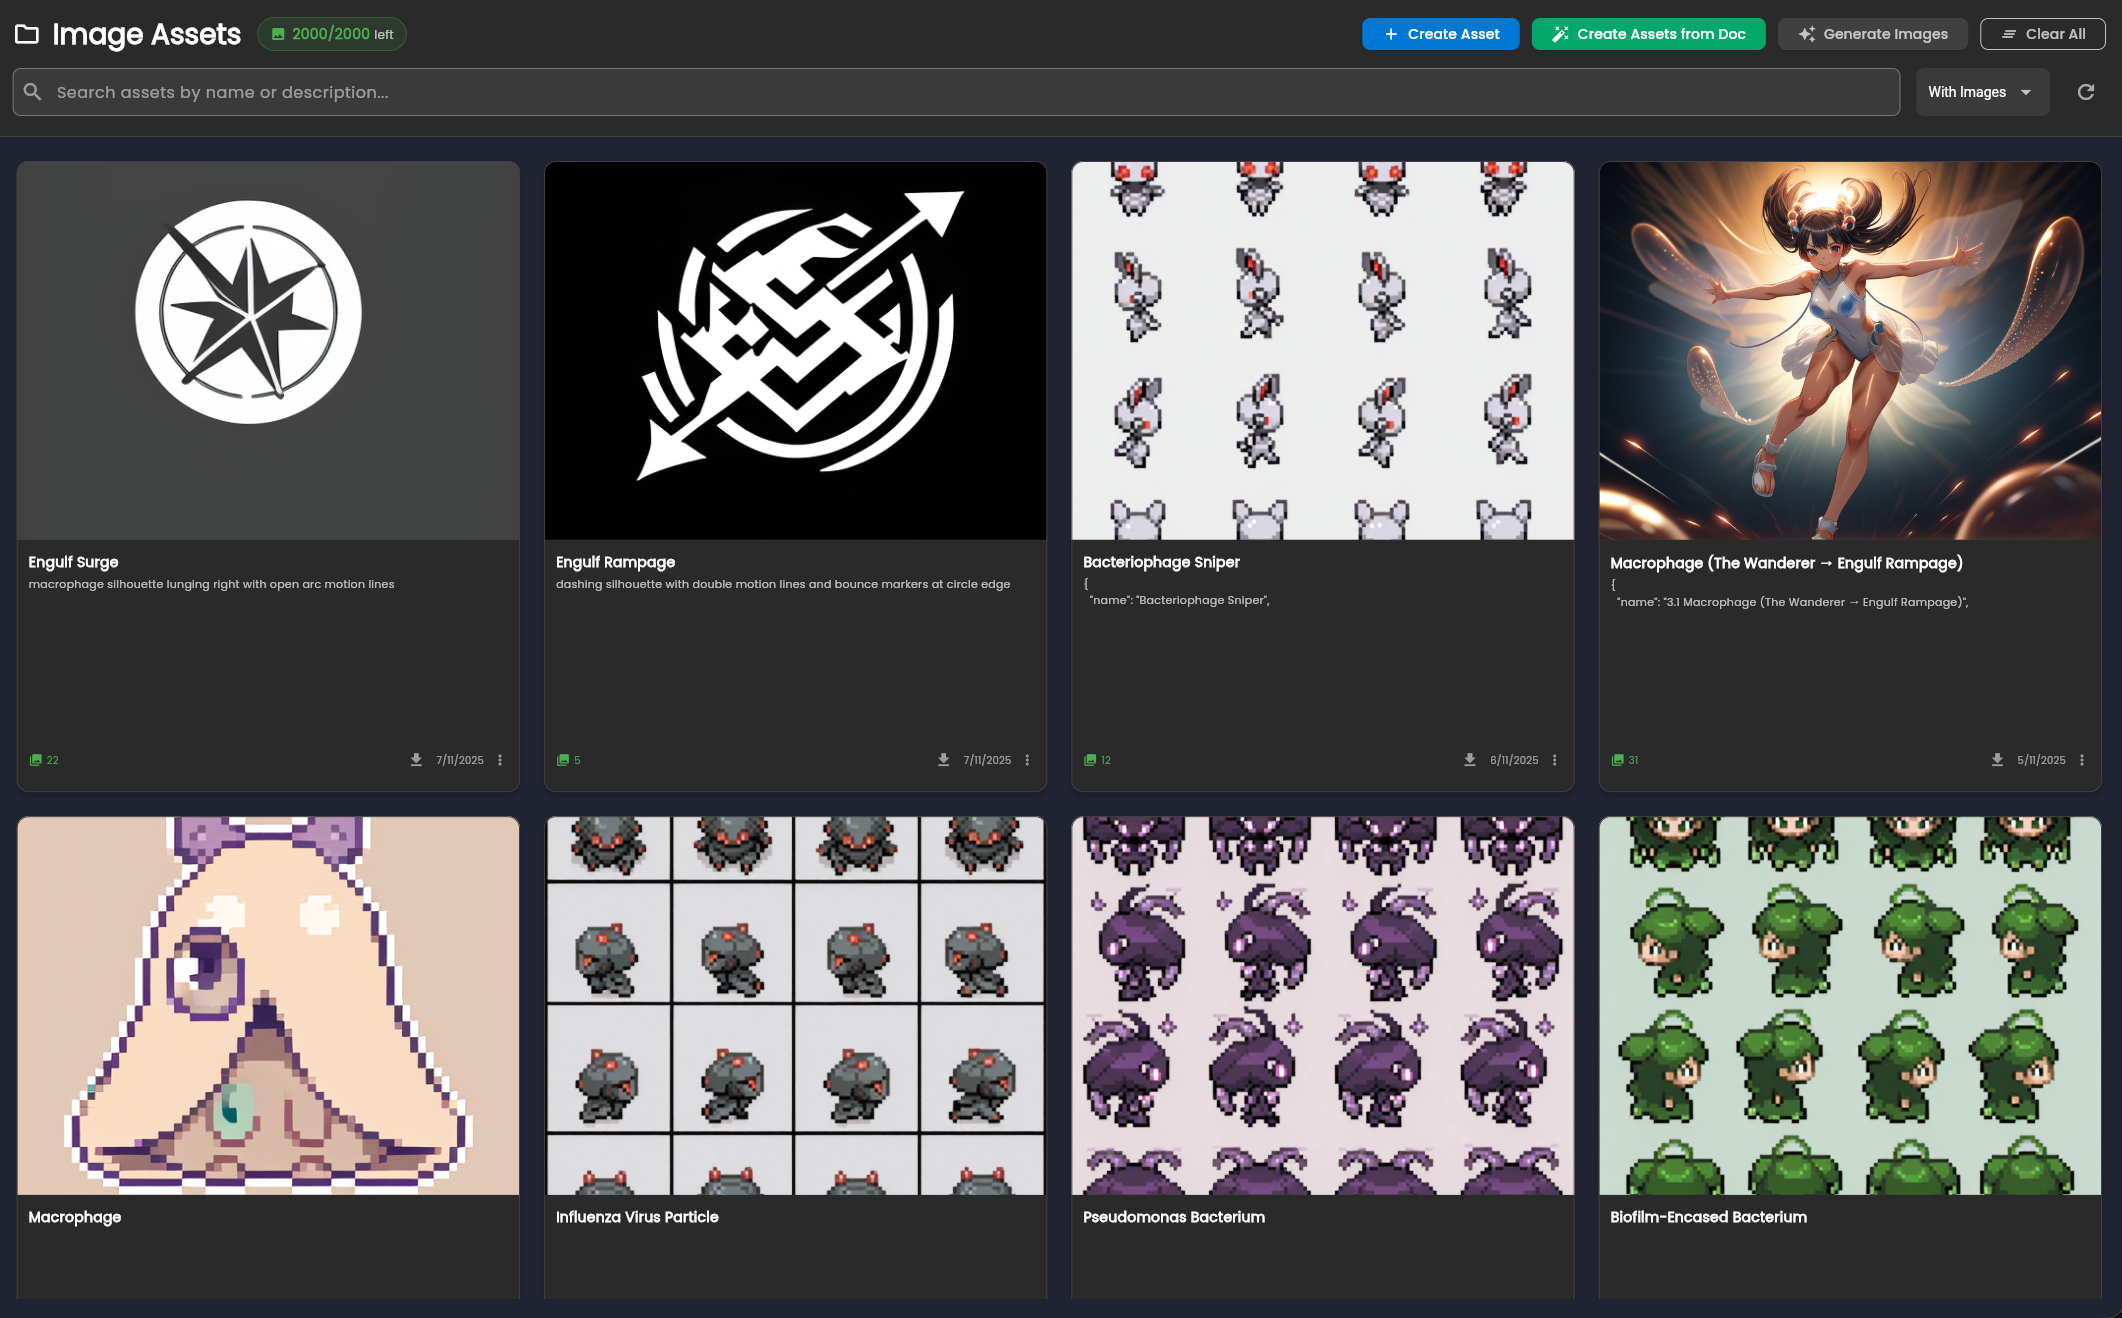Screen dimensions: 2122x1318
Task: Click the green image count badge on Bacteriophage Sniper
Action: 1097,760
